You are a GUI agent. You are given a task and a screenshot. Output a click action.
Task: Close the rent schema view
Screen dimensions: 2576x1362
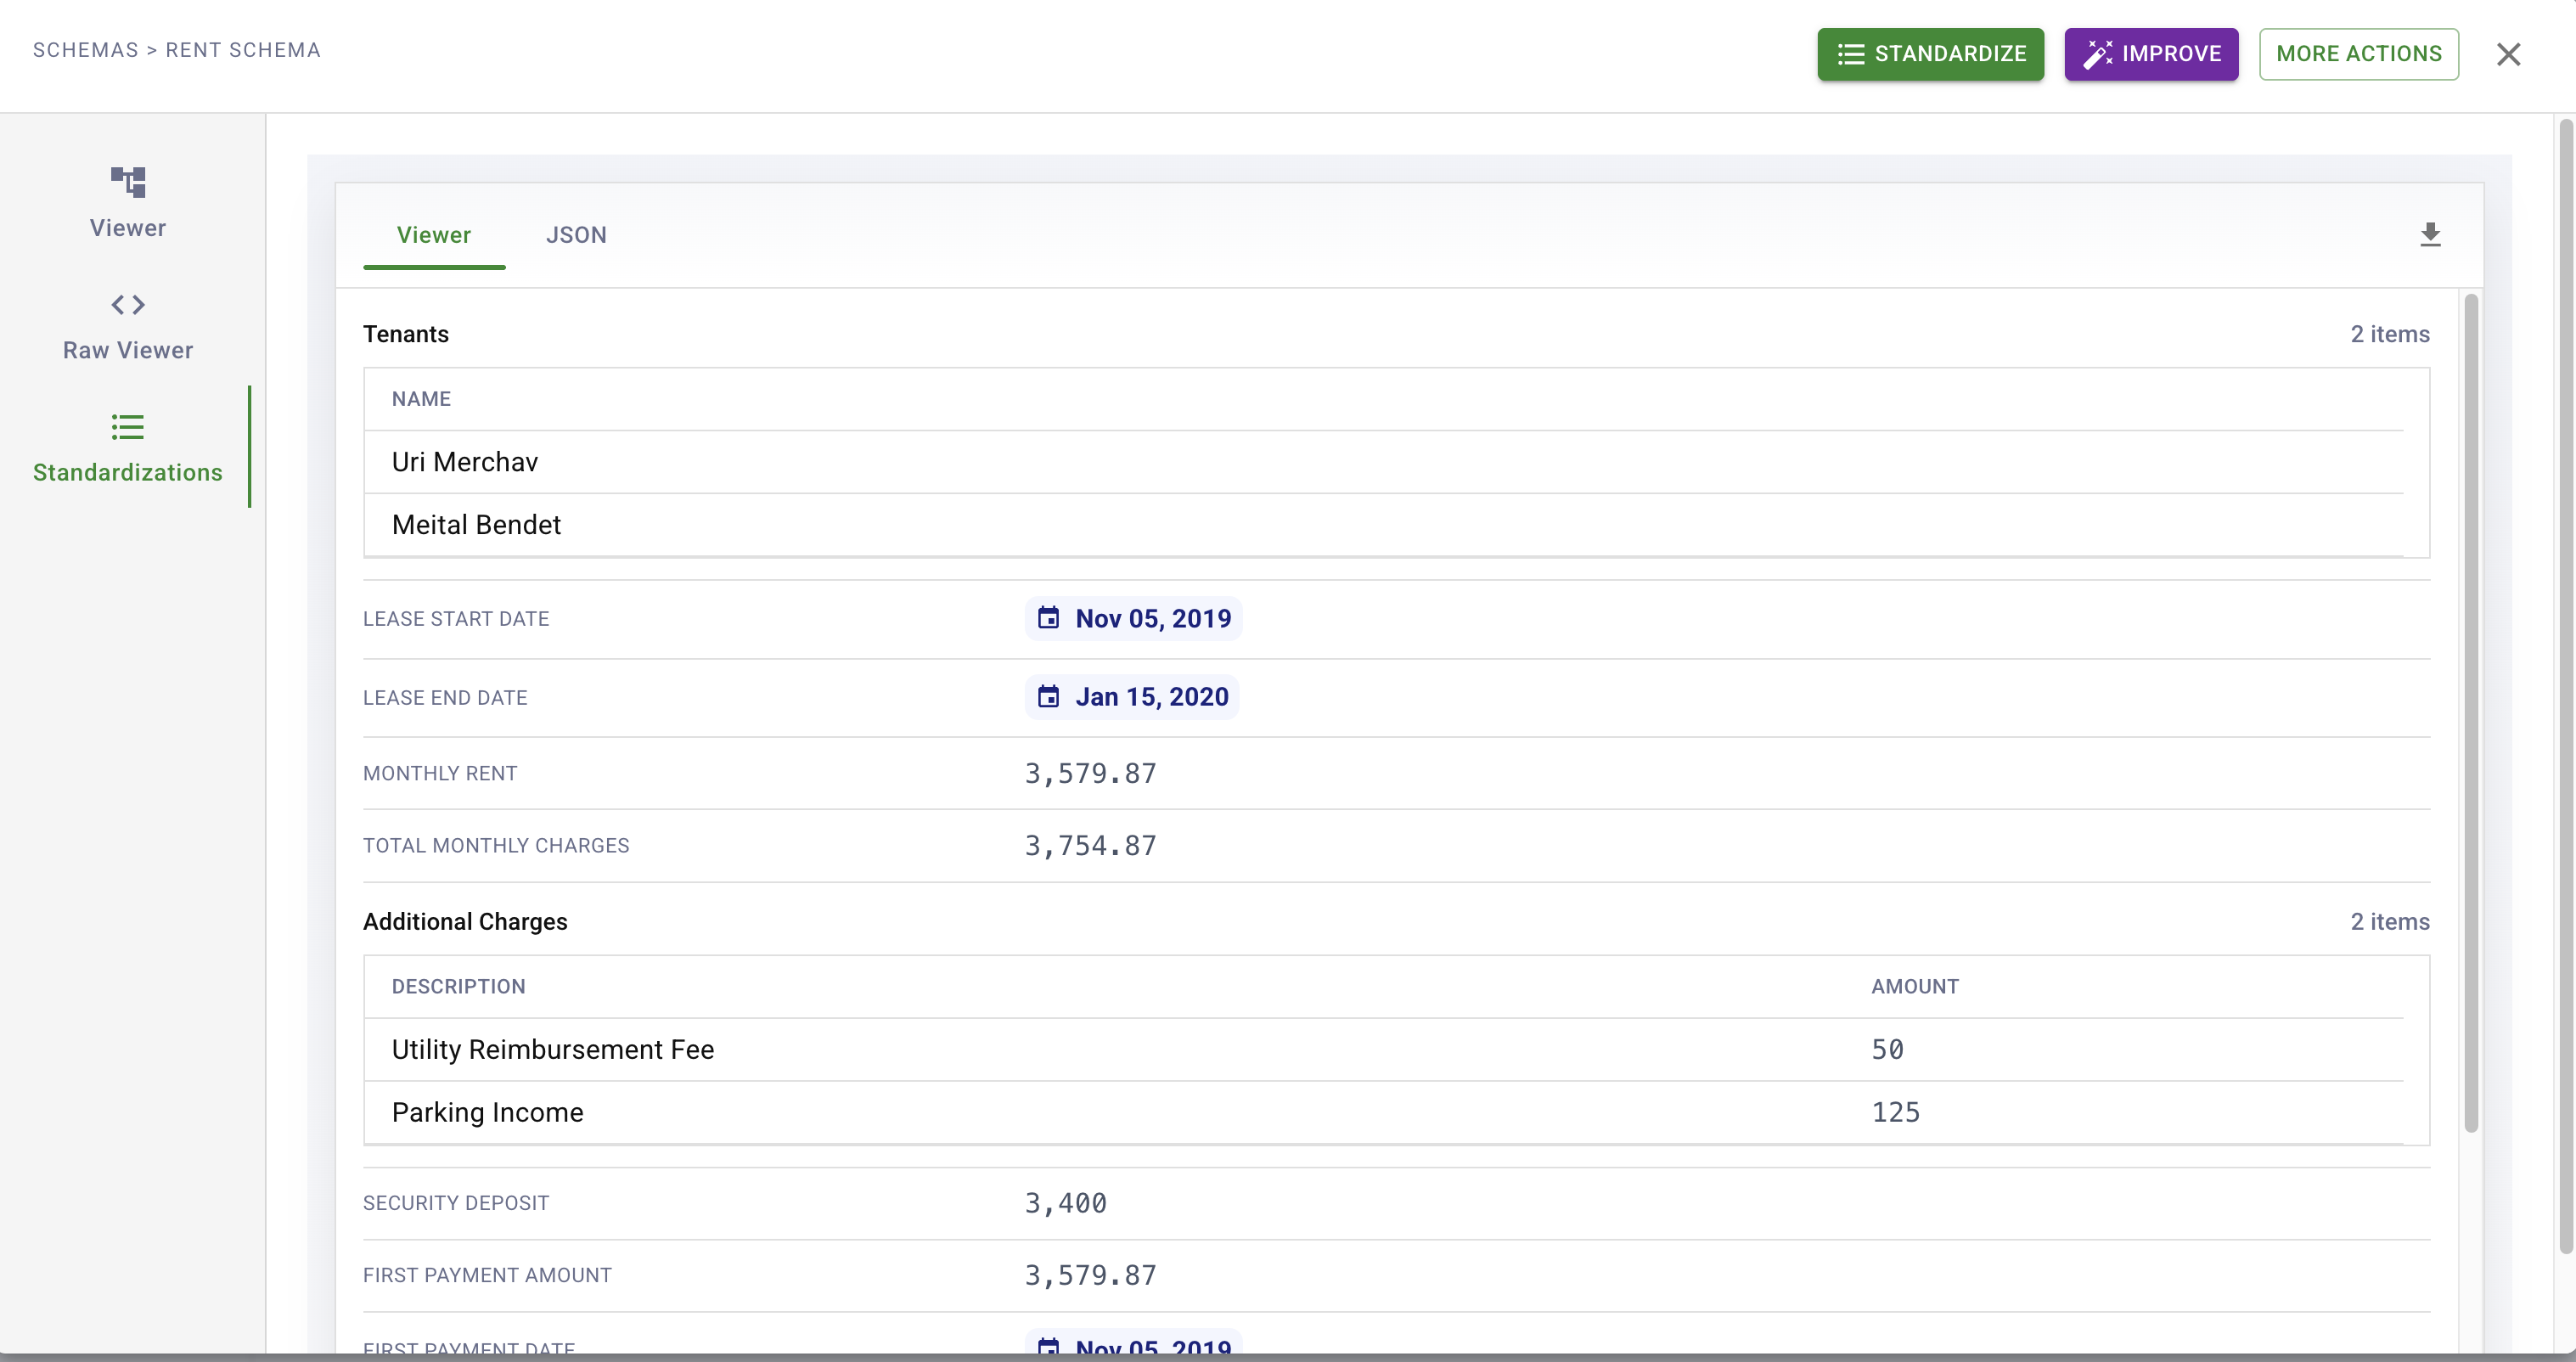(x=2508, y=54)
